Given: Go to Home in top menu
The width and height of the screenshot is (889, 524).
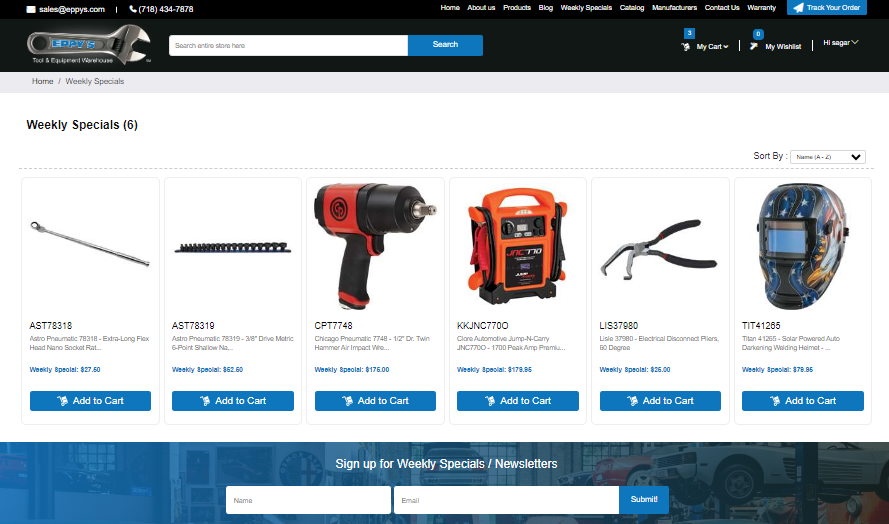Looking at the screenshot, I should [x=450, y=7].
